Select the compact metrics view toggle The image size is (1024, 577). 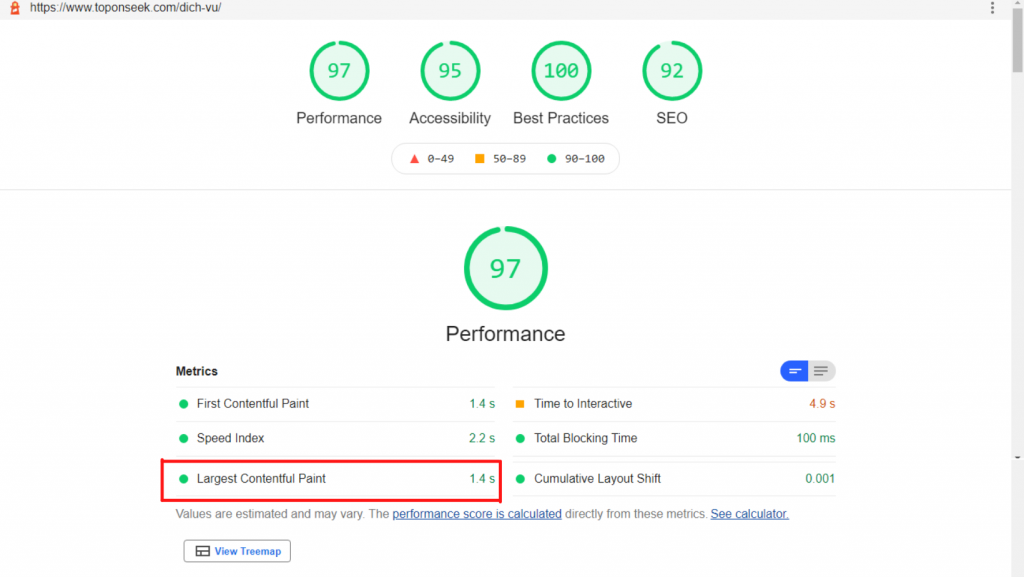pos(795,371)
